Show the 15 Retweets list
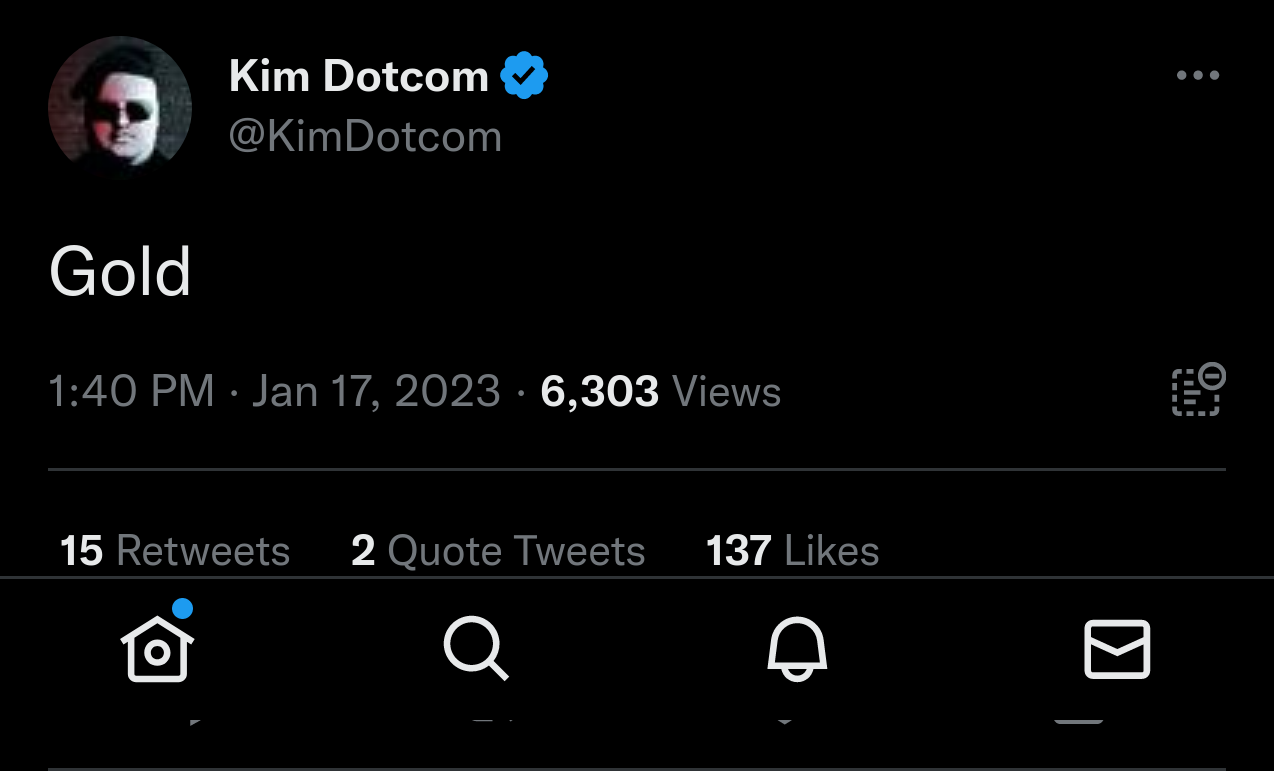 [175, 551]
